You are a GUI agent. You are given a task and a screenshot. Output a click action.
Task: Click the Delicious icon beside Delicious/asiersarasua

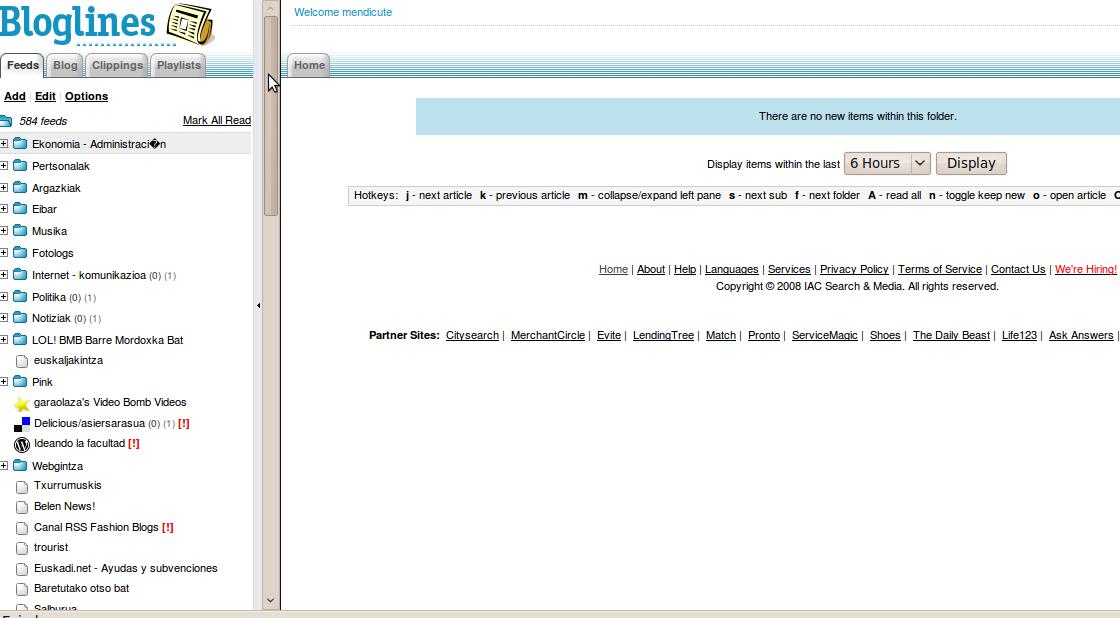[x=21, y=424]
